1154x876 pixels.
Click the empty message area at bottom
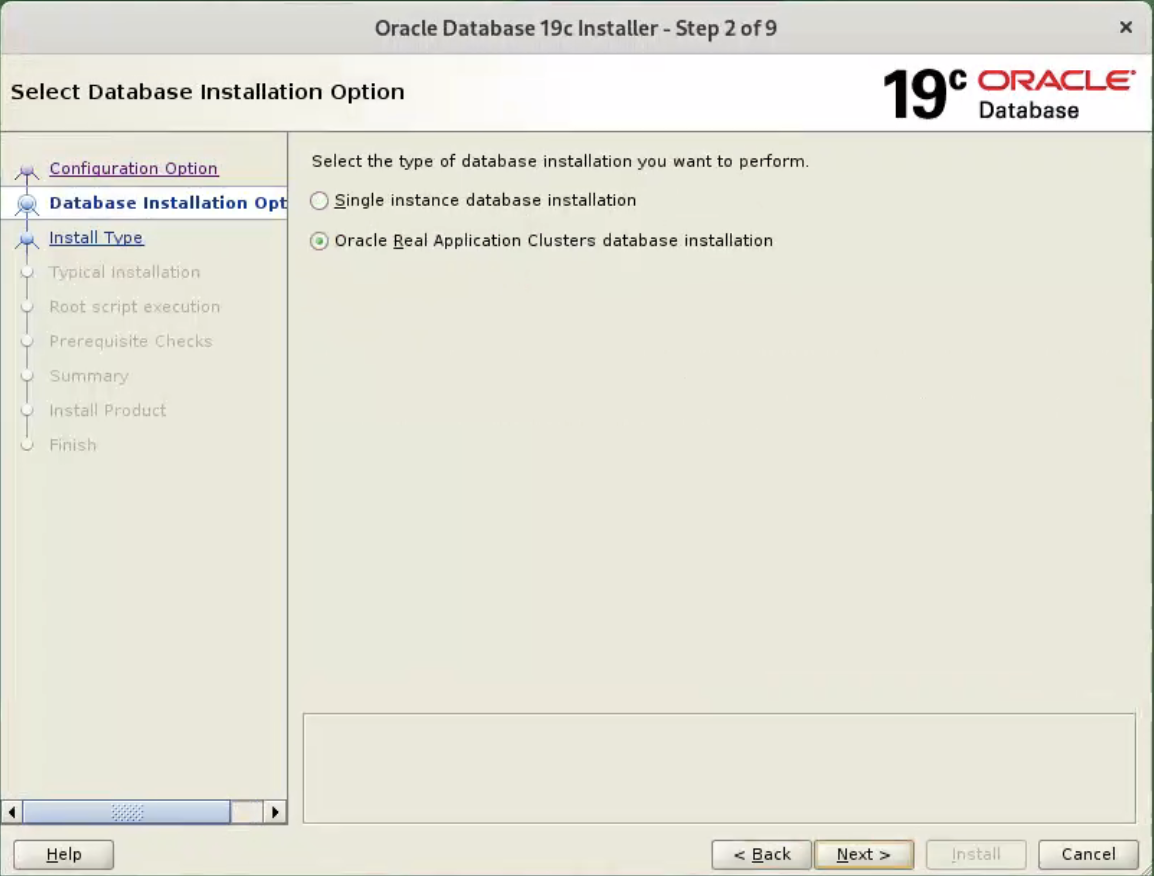tap(719, 768)
